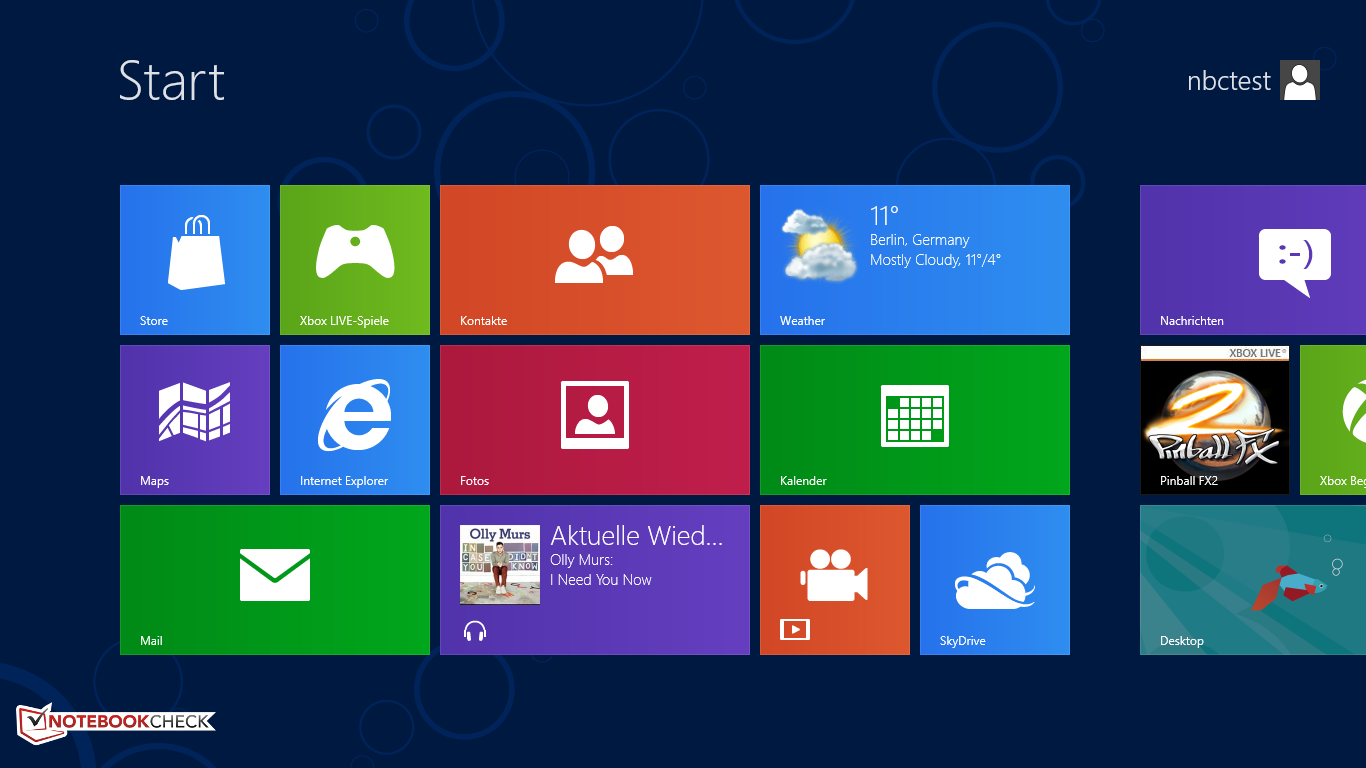Click the 'Start' heading text
The height and width of the screenshot is (768, 1366).
point(172,80)
